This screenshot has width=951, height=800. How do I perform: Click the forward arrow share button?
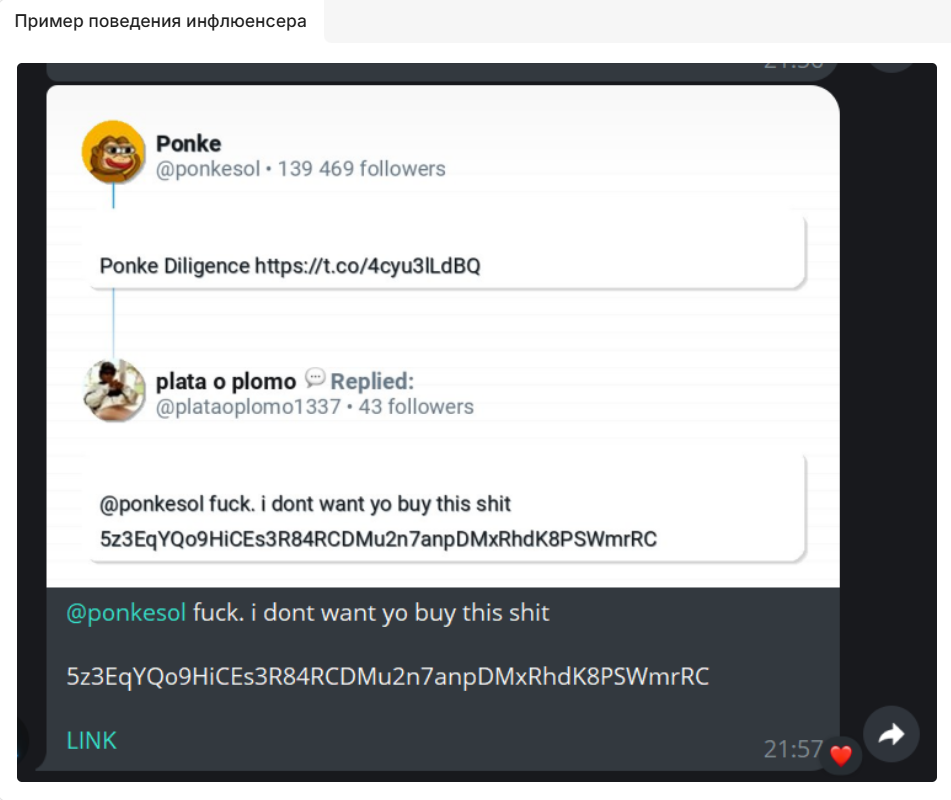click(890, 736)
